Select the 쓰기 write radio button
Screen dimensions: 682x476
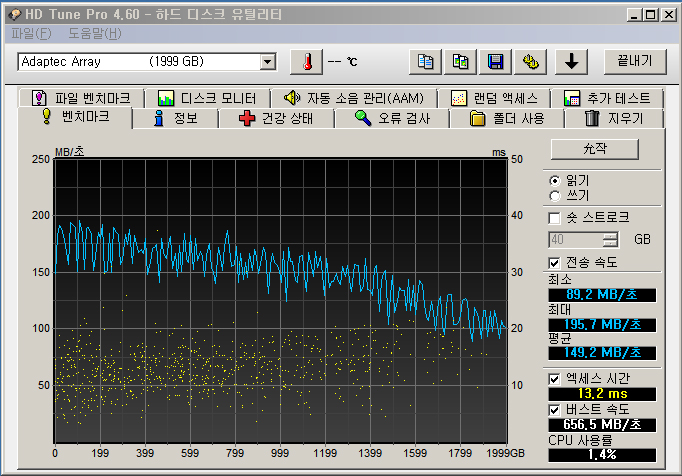click(x=555, y=196)
